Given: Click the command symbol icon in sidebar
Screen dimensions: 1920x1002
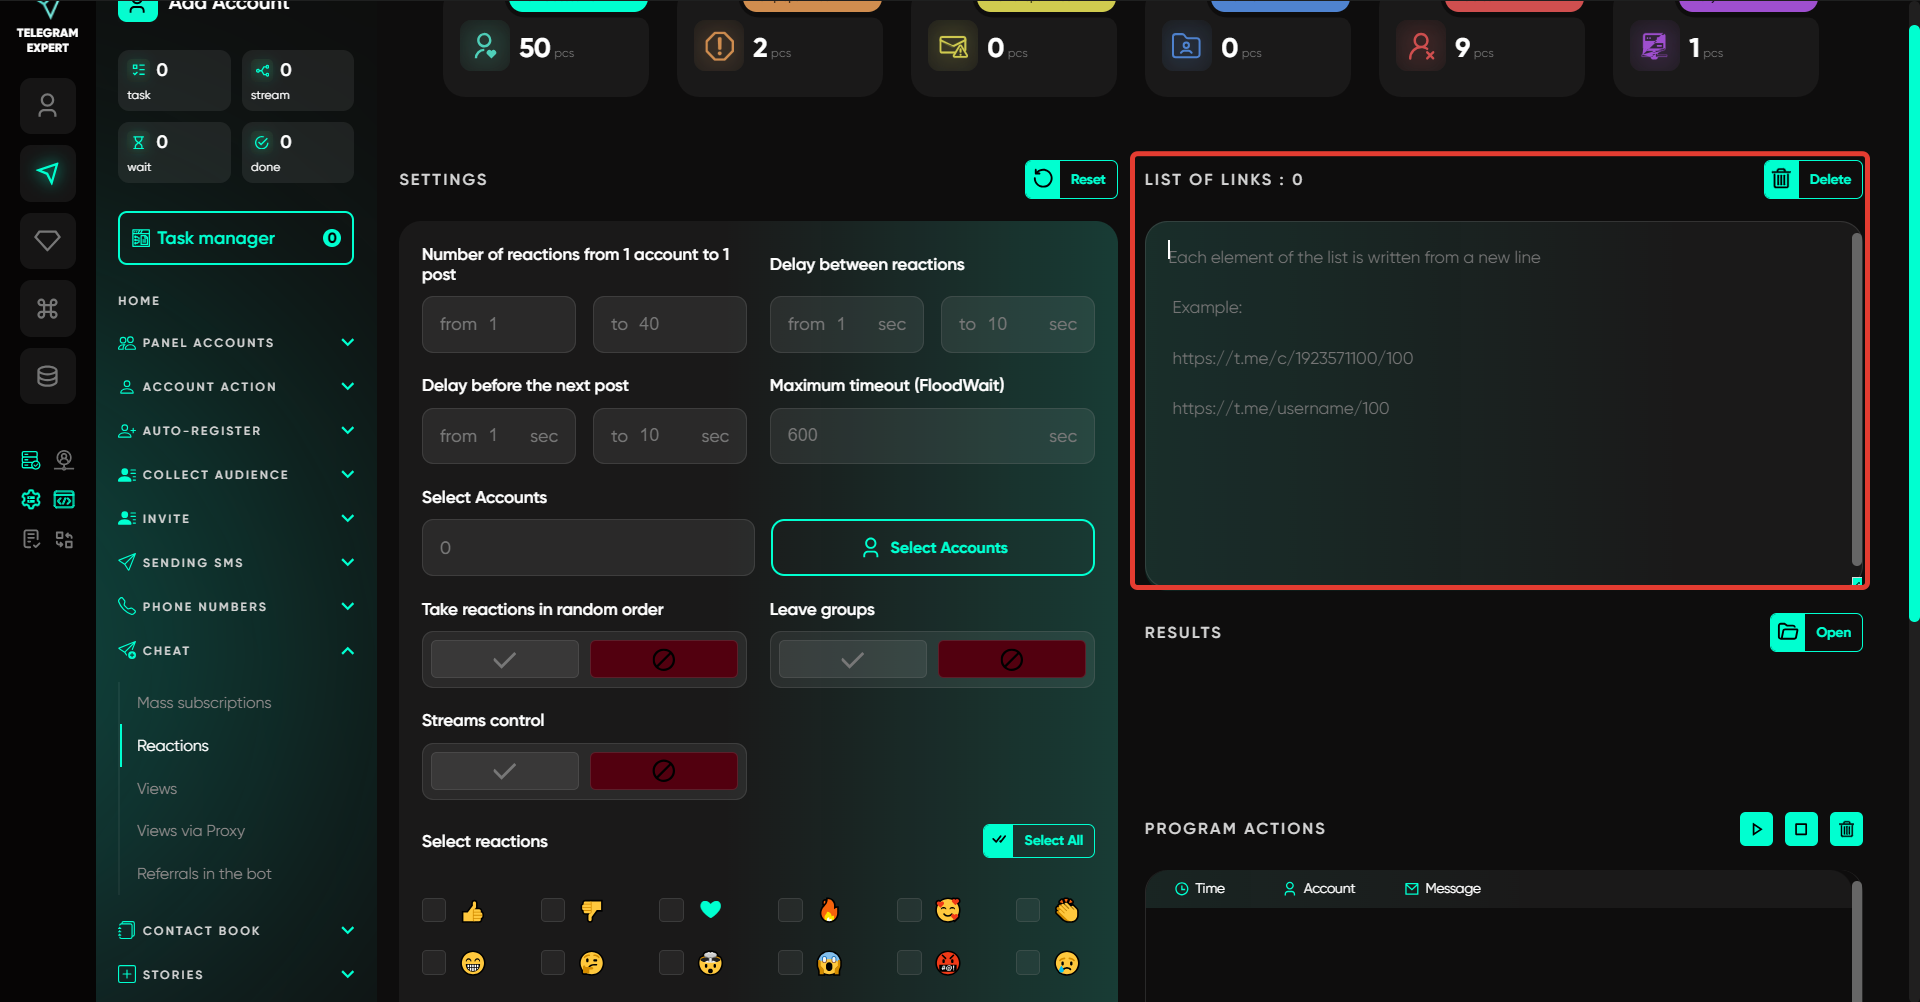Looking at the screenshot, I should (x=47, y=308).
